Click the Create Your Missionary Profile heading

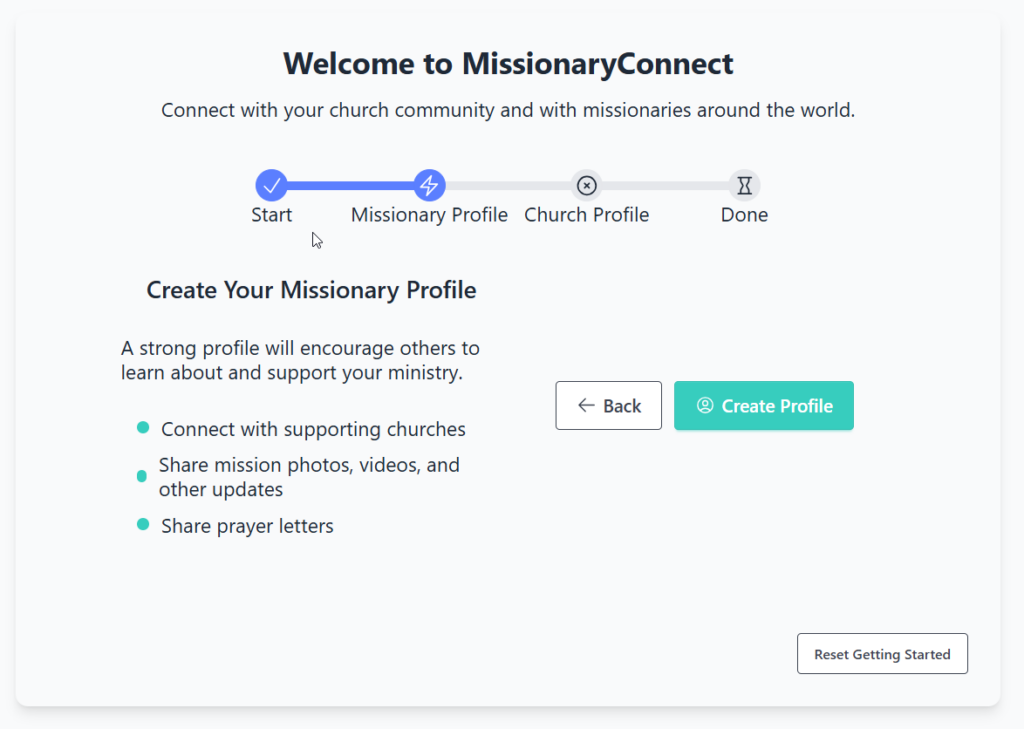(311, 290)
